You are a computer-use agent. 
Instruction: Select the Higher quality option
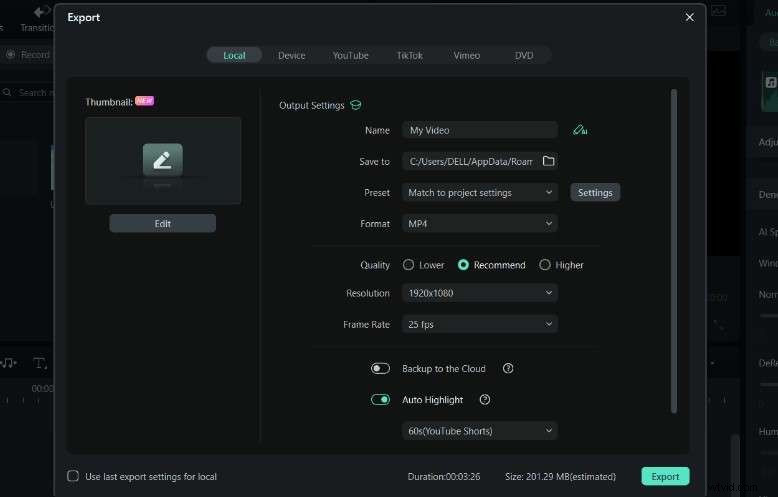545,265
